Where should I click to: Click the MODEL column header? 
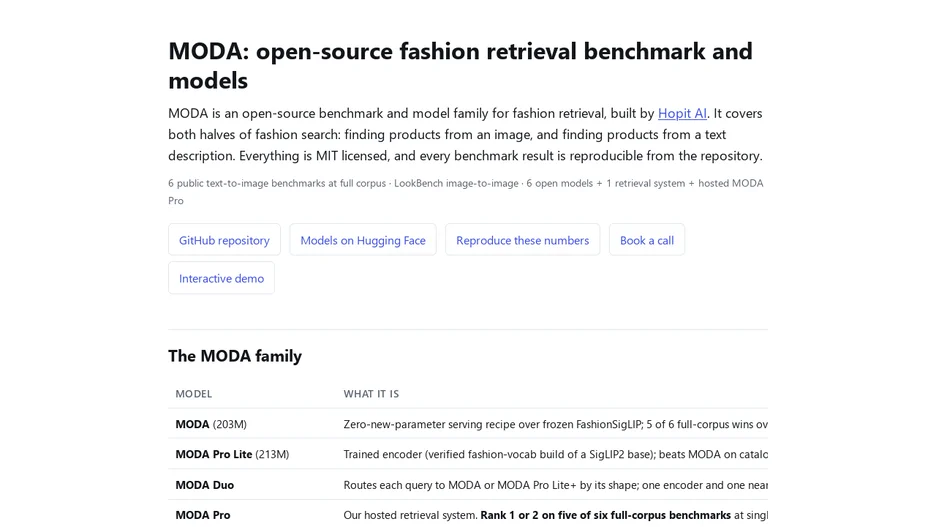[x=193, y=394]
